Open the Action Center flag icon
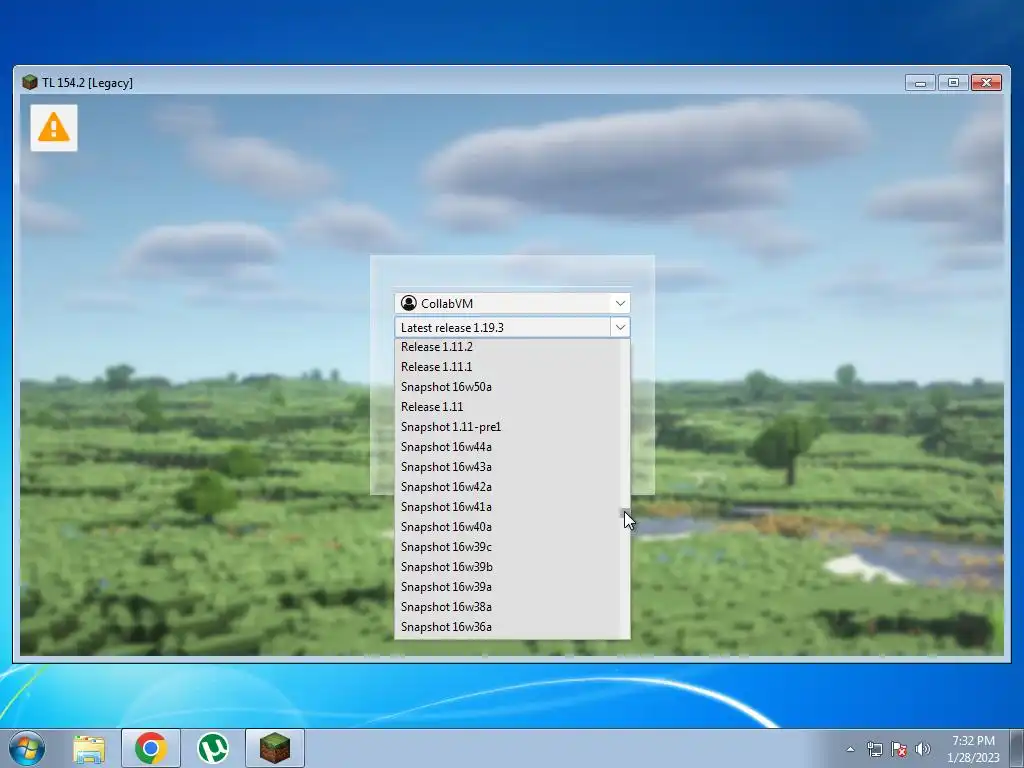The height and width of the screenshot is (768, 1024). (899, 749)
